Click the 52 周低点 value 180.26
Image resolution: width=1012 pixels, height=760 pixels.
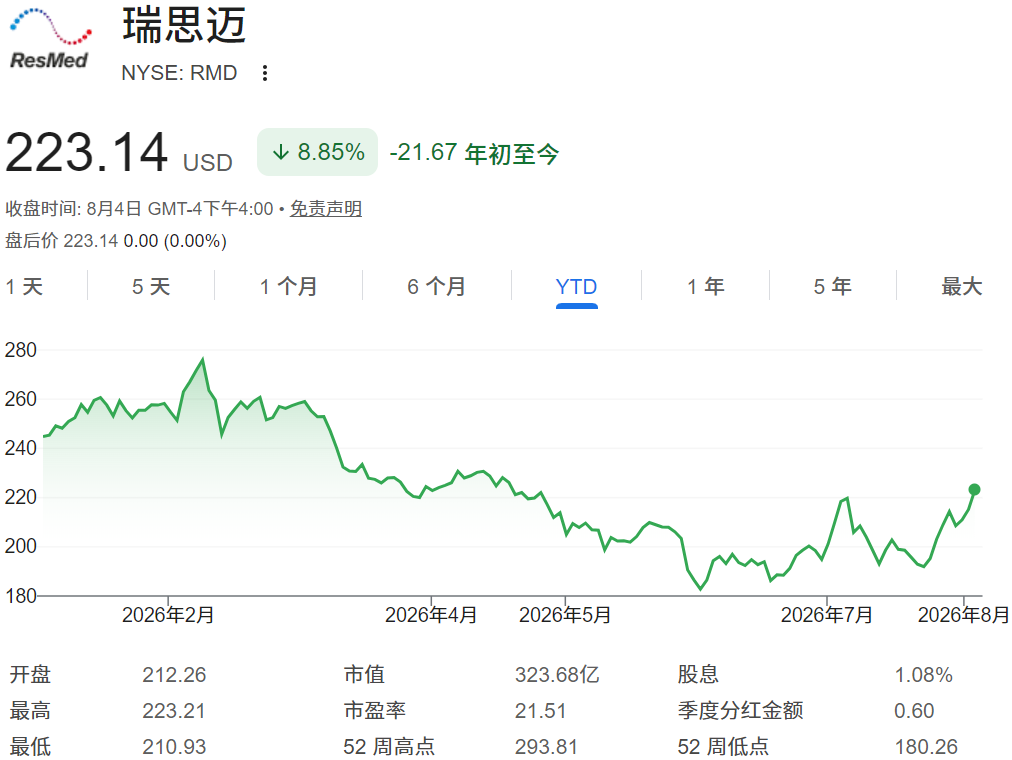click(x=926, y=747)
